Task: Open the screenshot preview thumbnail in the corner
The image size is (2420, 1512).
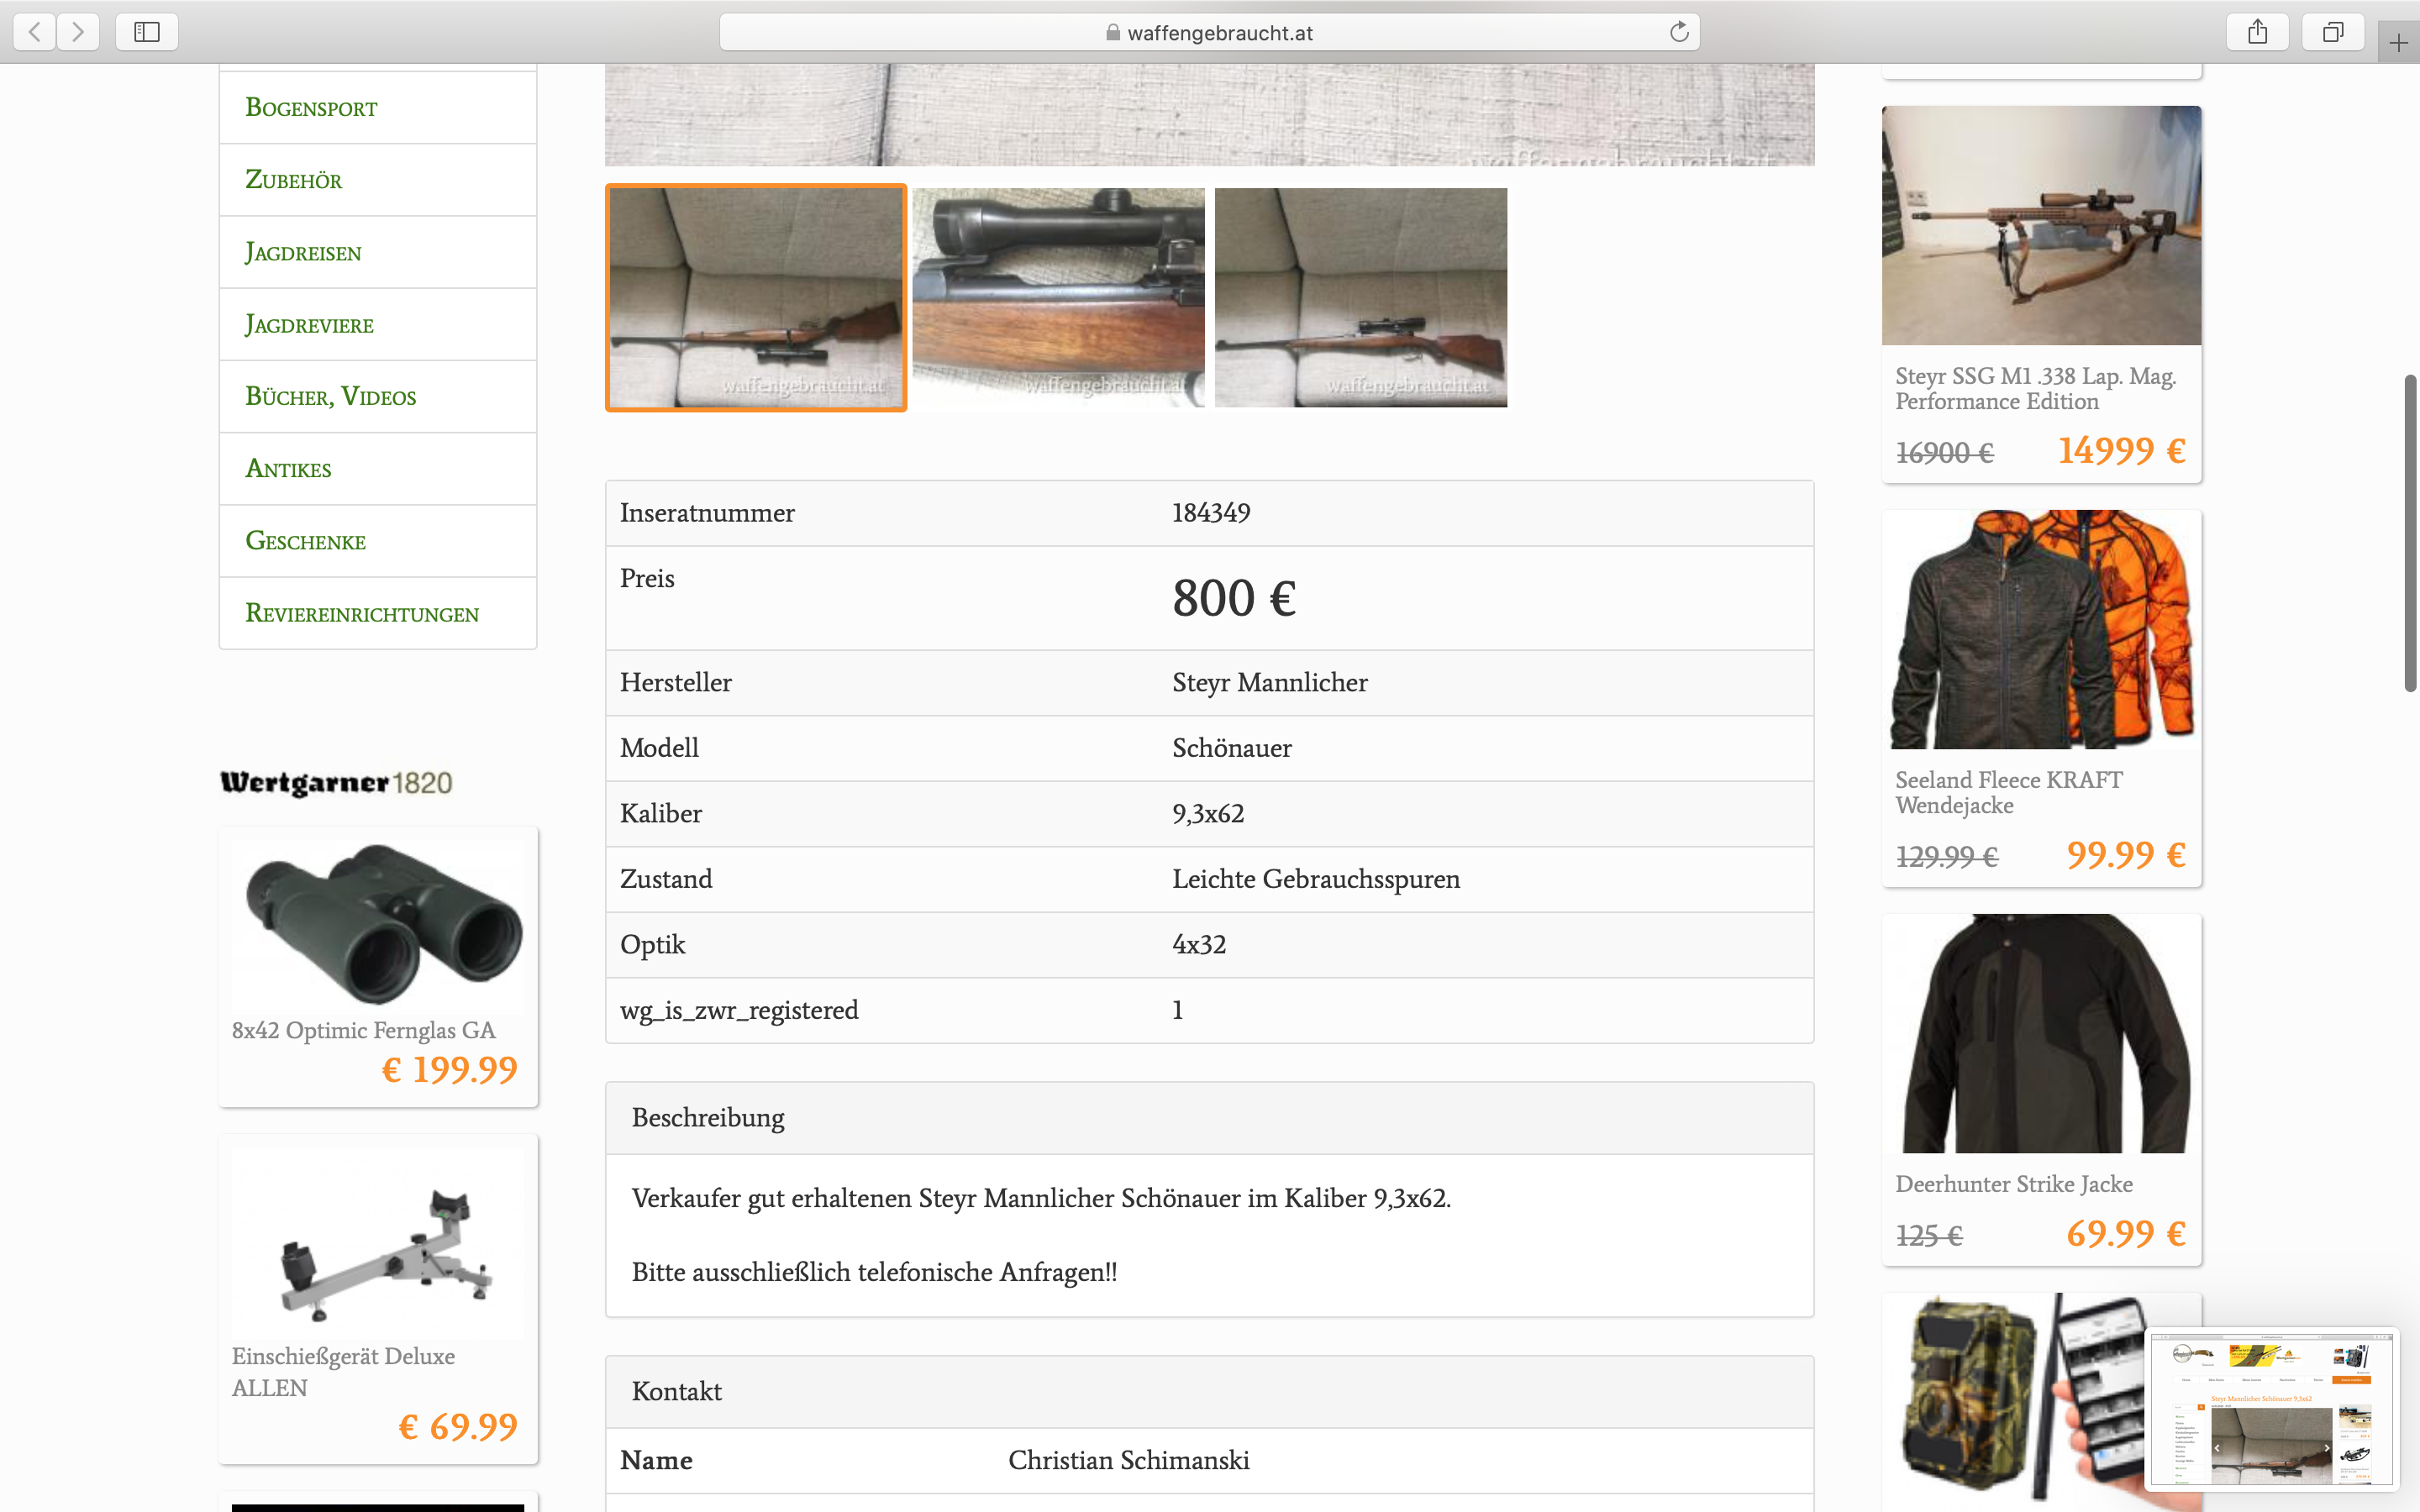Action: click(x=2273, y=1407)
